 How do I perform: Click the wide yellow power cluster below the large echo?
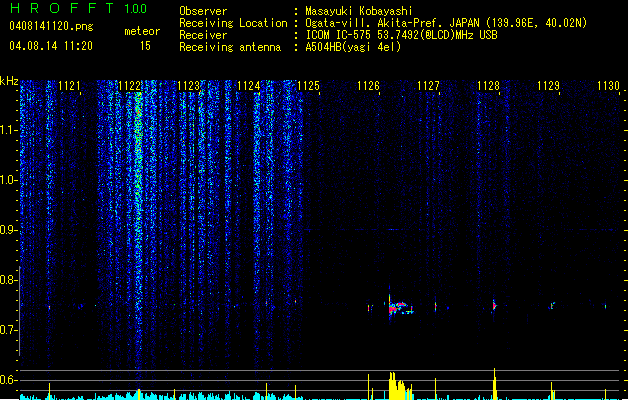click(x=400, y=386)
